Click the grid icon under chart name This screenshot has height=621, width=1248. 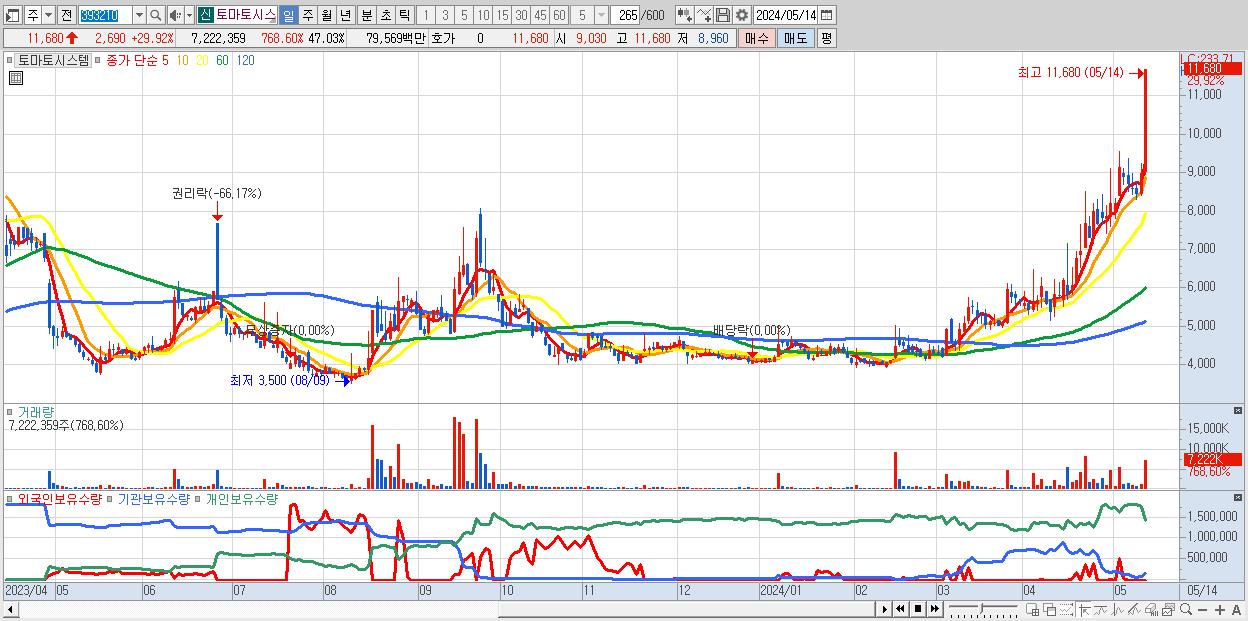click(x=15, y=77)
